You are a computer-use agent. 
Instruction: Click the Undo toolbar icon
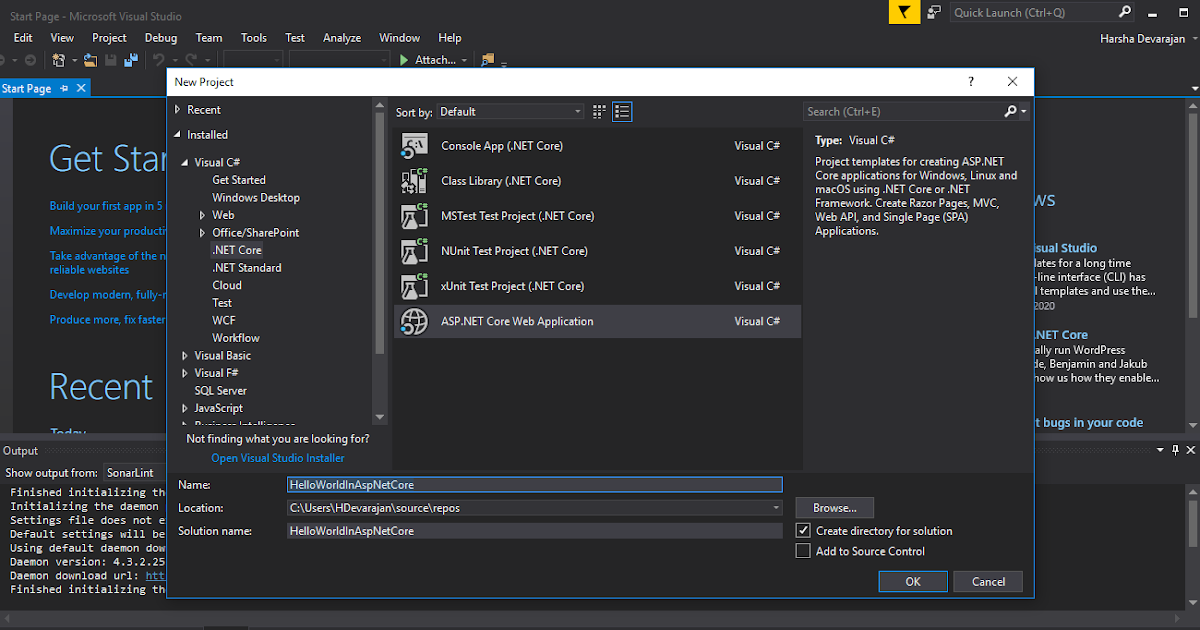tap(160, 60)
